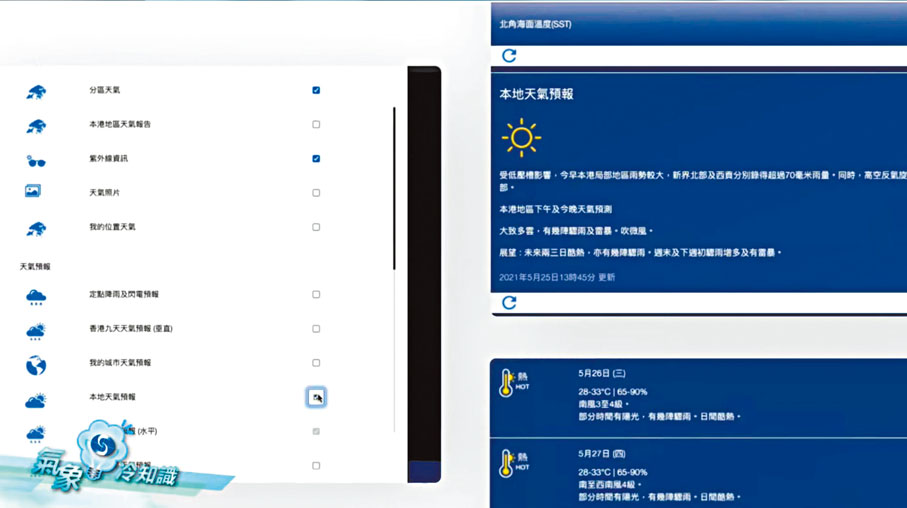Click the 分區天氣 cloud icon

[x=36, y=91]
